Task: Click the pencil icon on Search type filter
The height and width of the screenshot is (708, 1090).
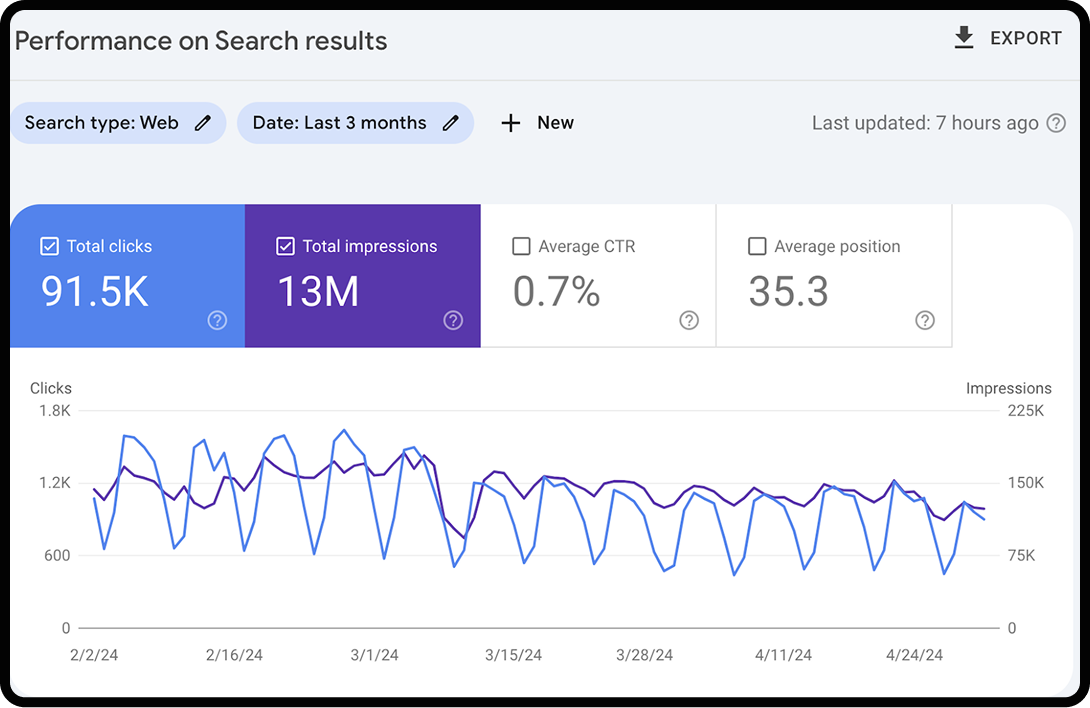Action: (202, 122)
